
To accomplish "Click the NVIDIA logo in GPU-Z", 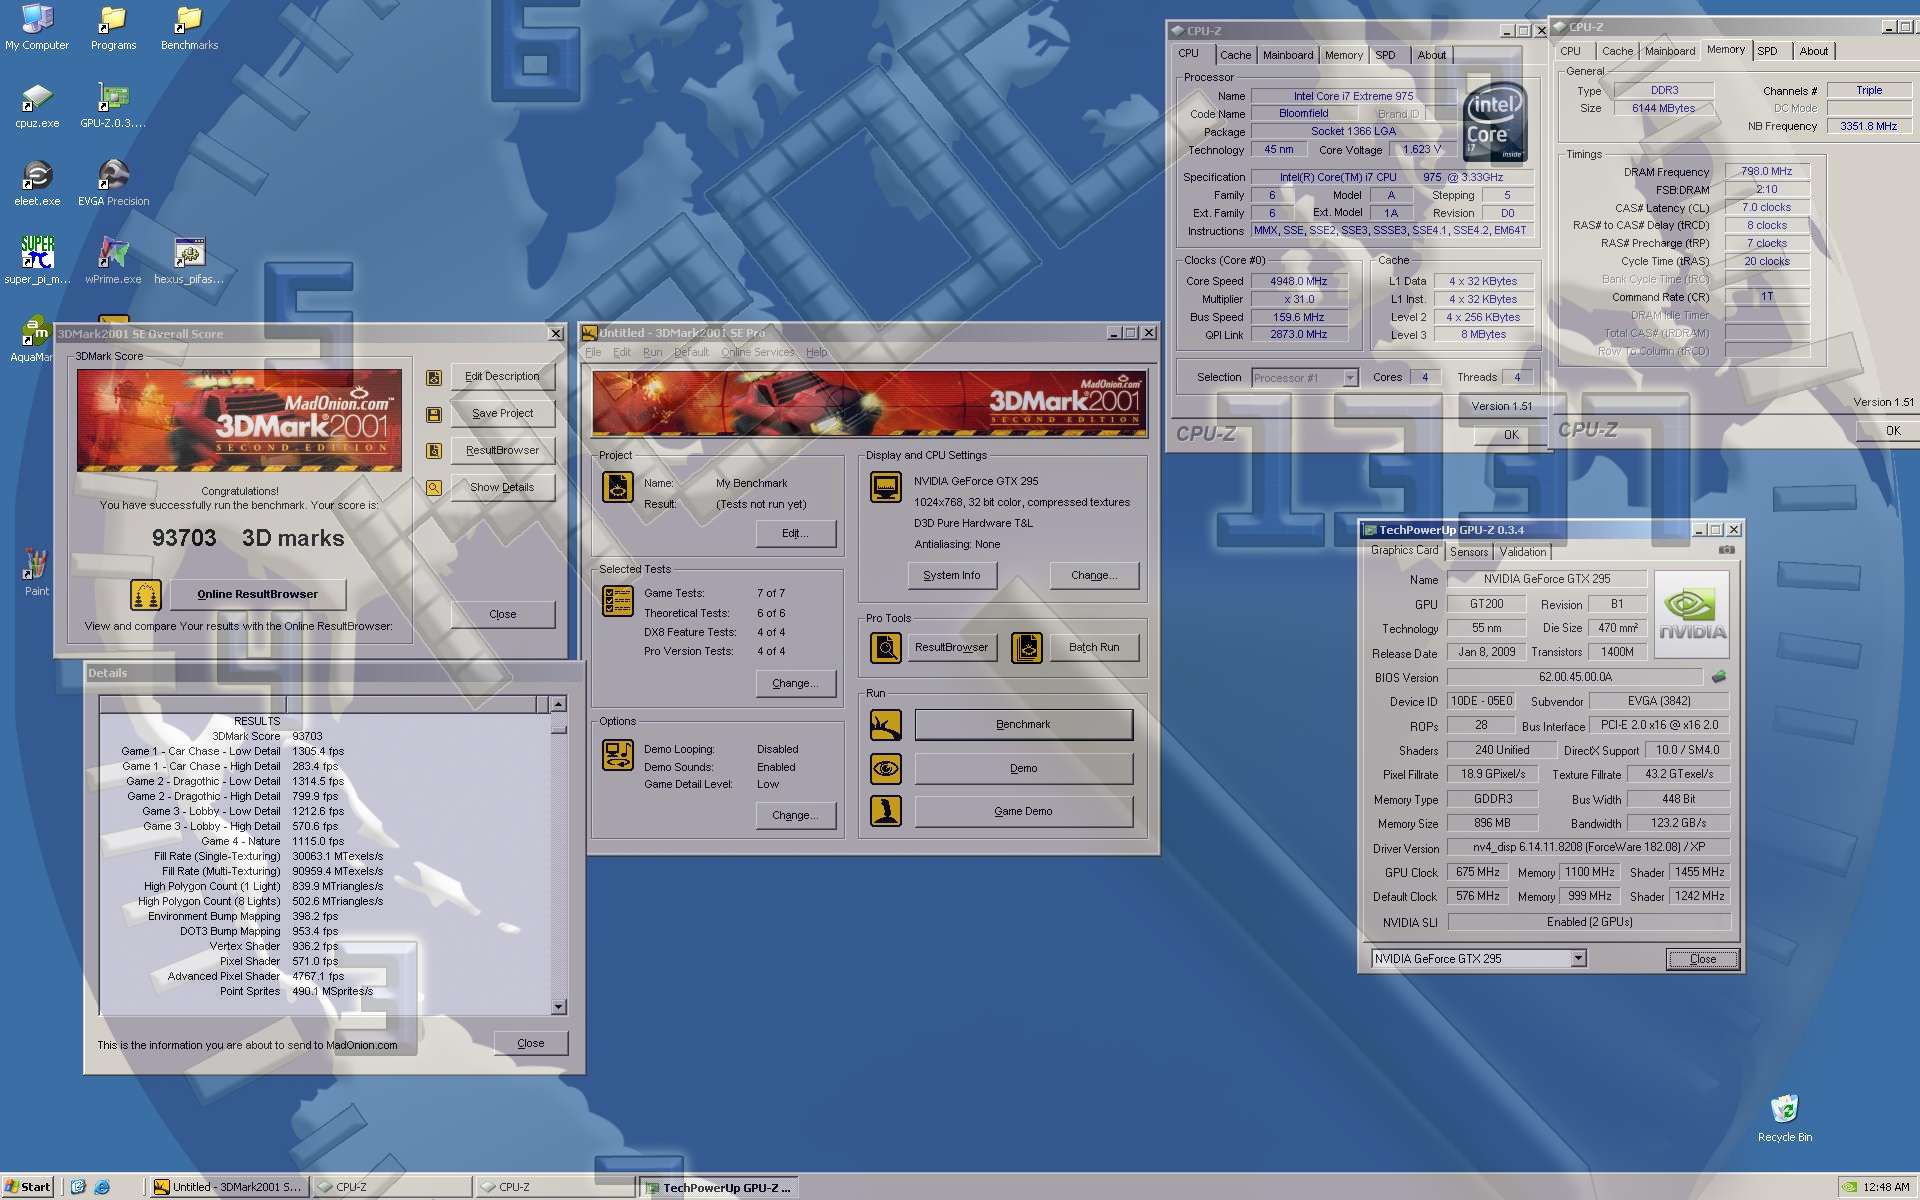I will [1692, 614].
